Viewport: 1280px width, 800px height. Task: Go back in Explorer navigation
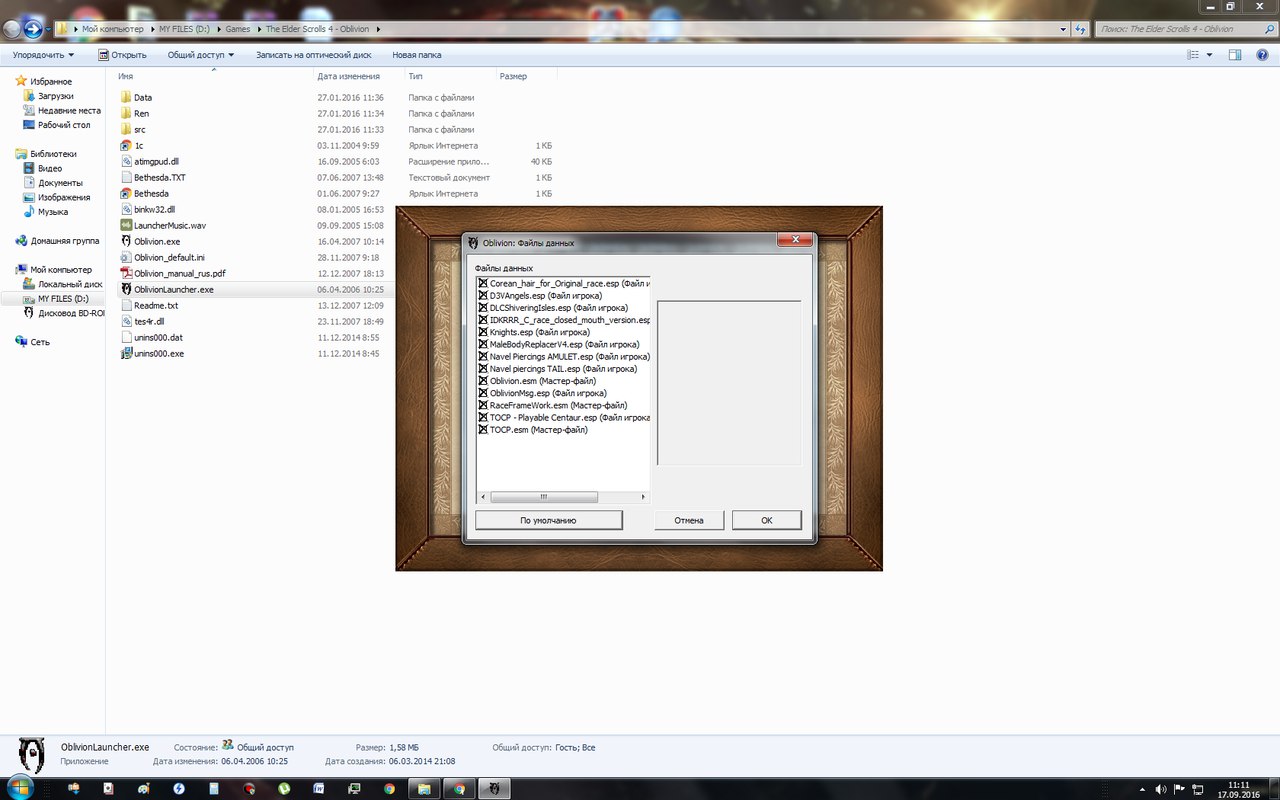click(x=14, y=29)
